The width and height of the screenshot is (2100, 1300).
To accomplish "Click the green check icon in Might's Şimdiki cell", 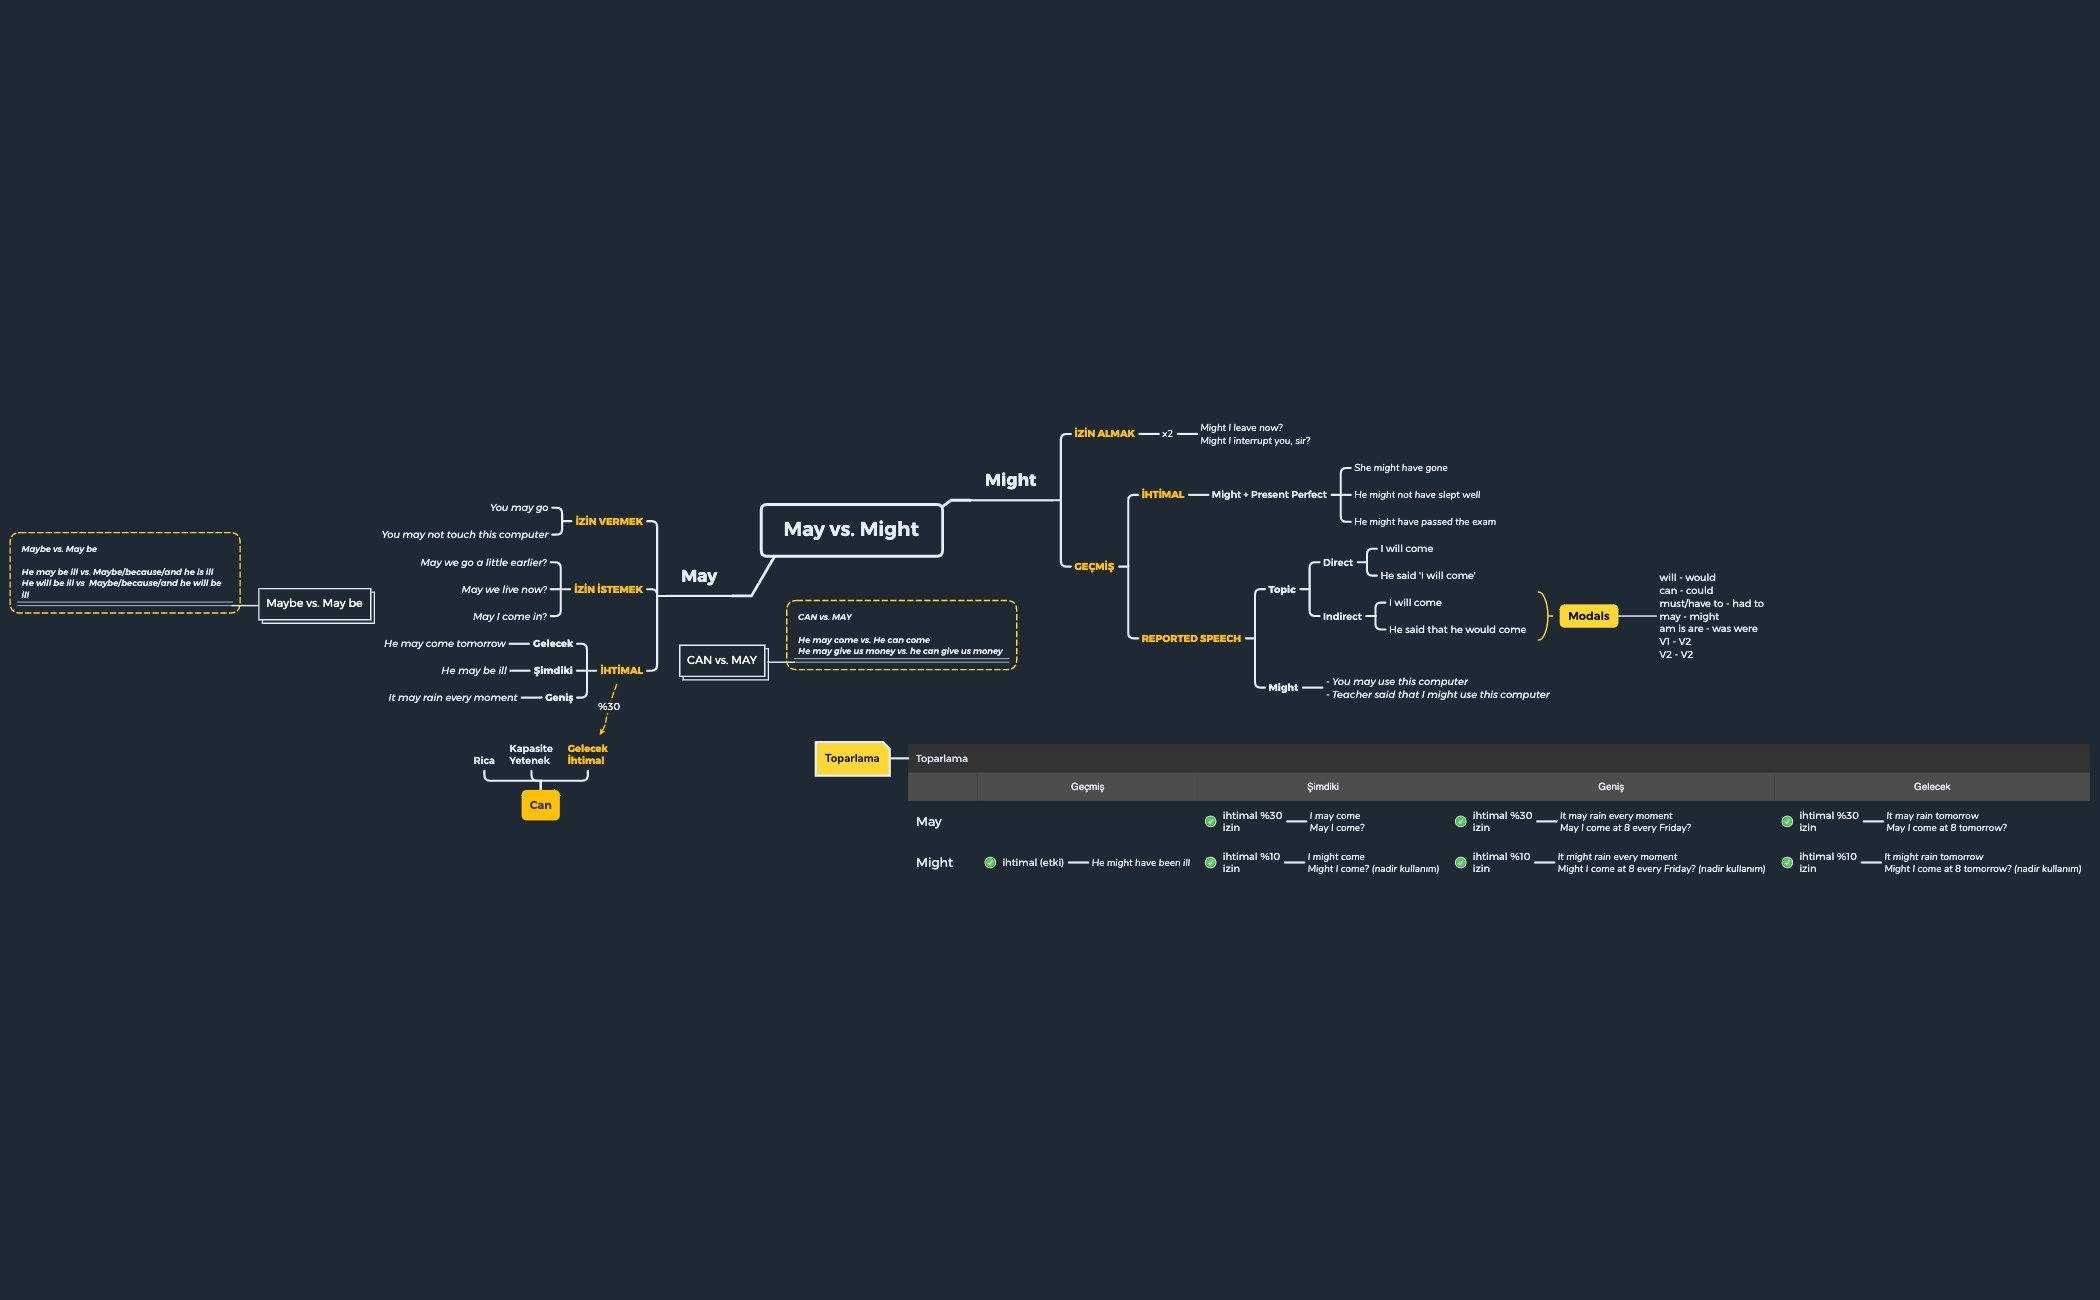I will point(1210,862).
